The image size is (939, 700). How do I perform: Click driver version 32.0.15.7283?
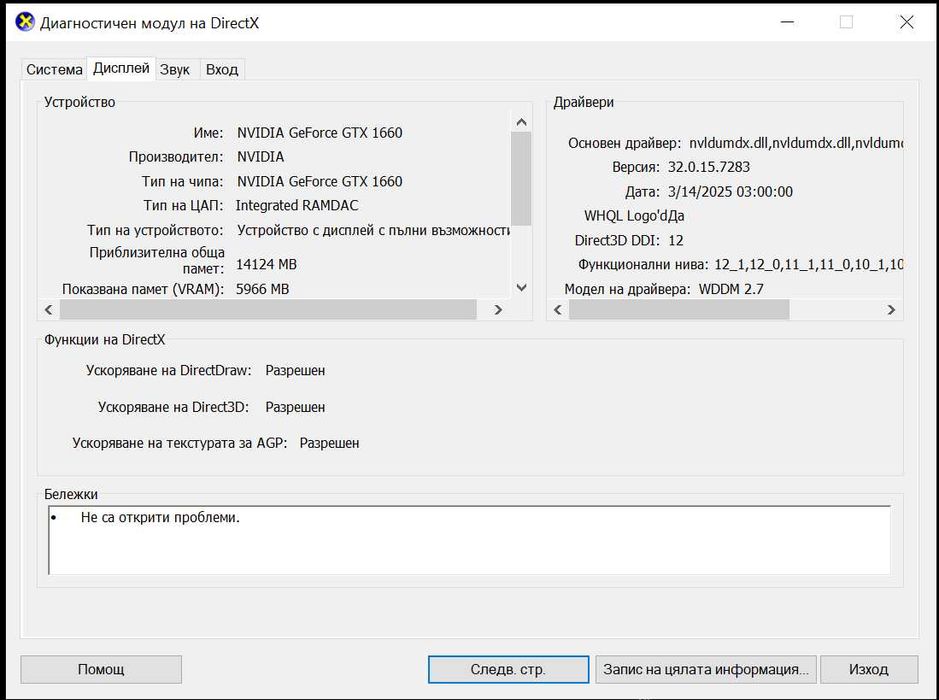tap(709, 167)
